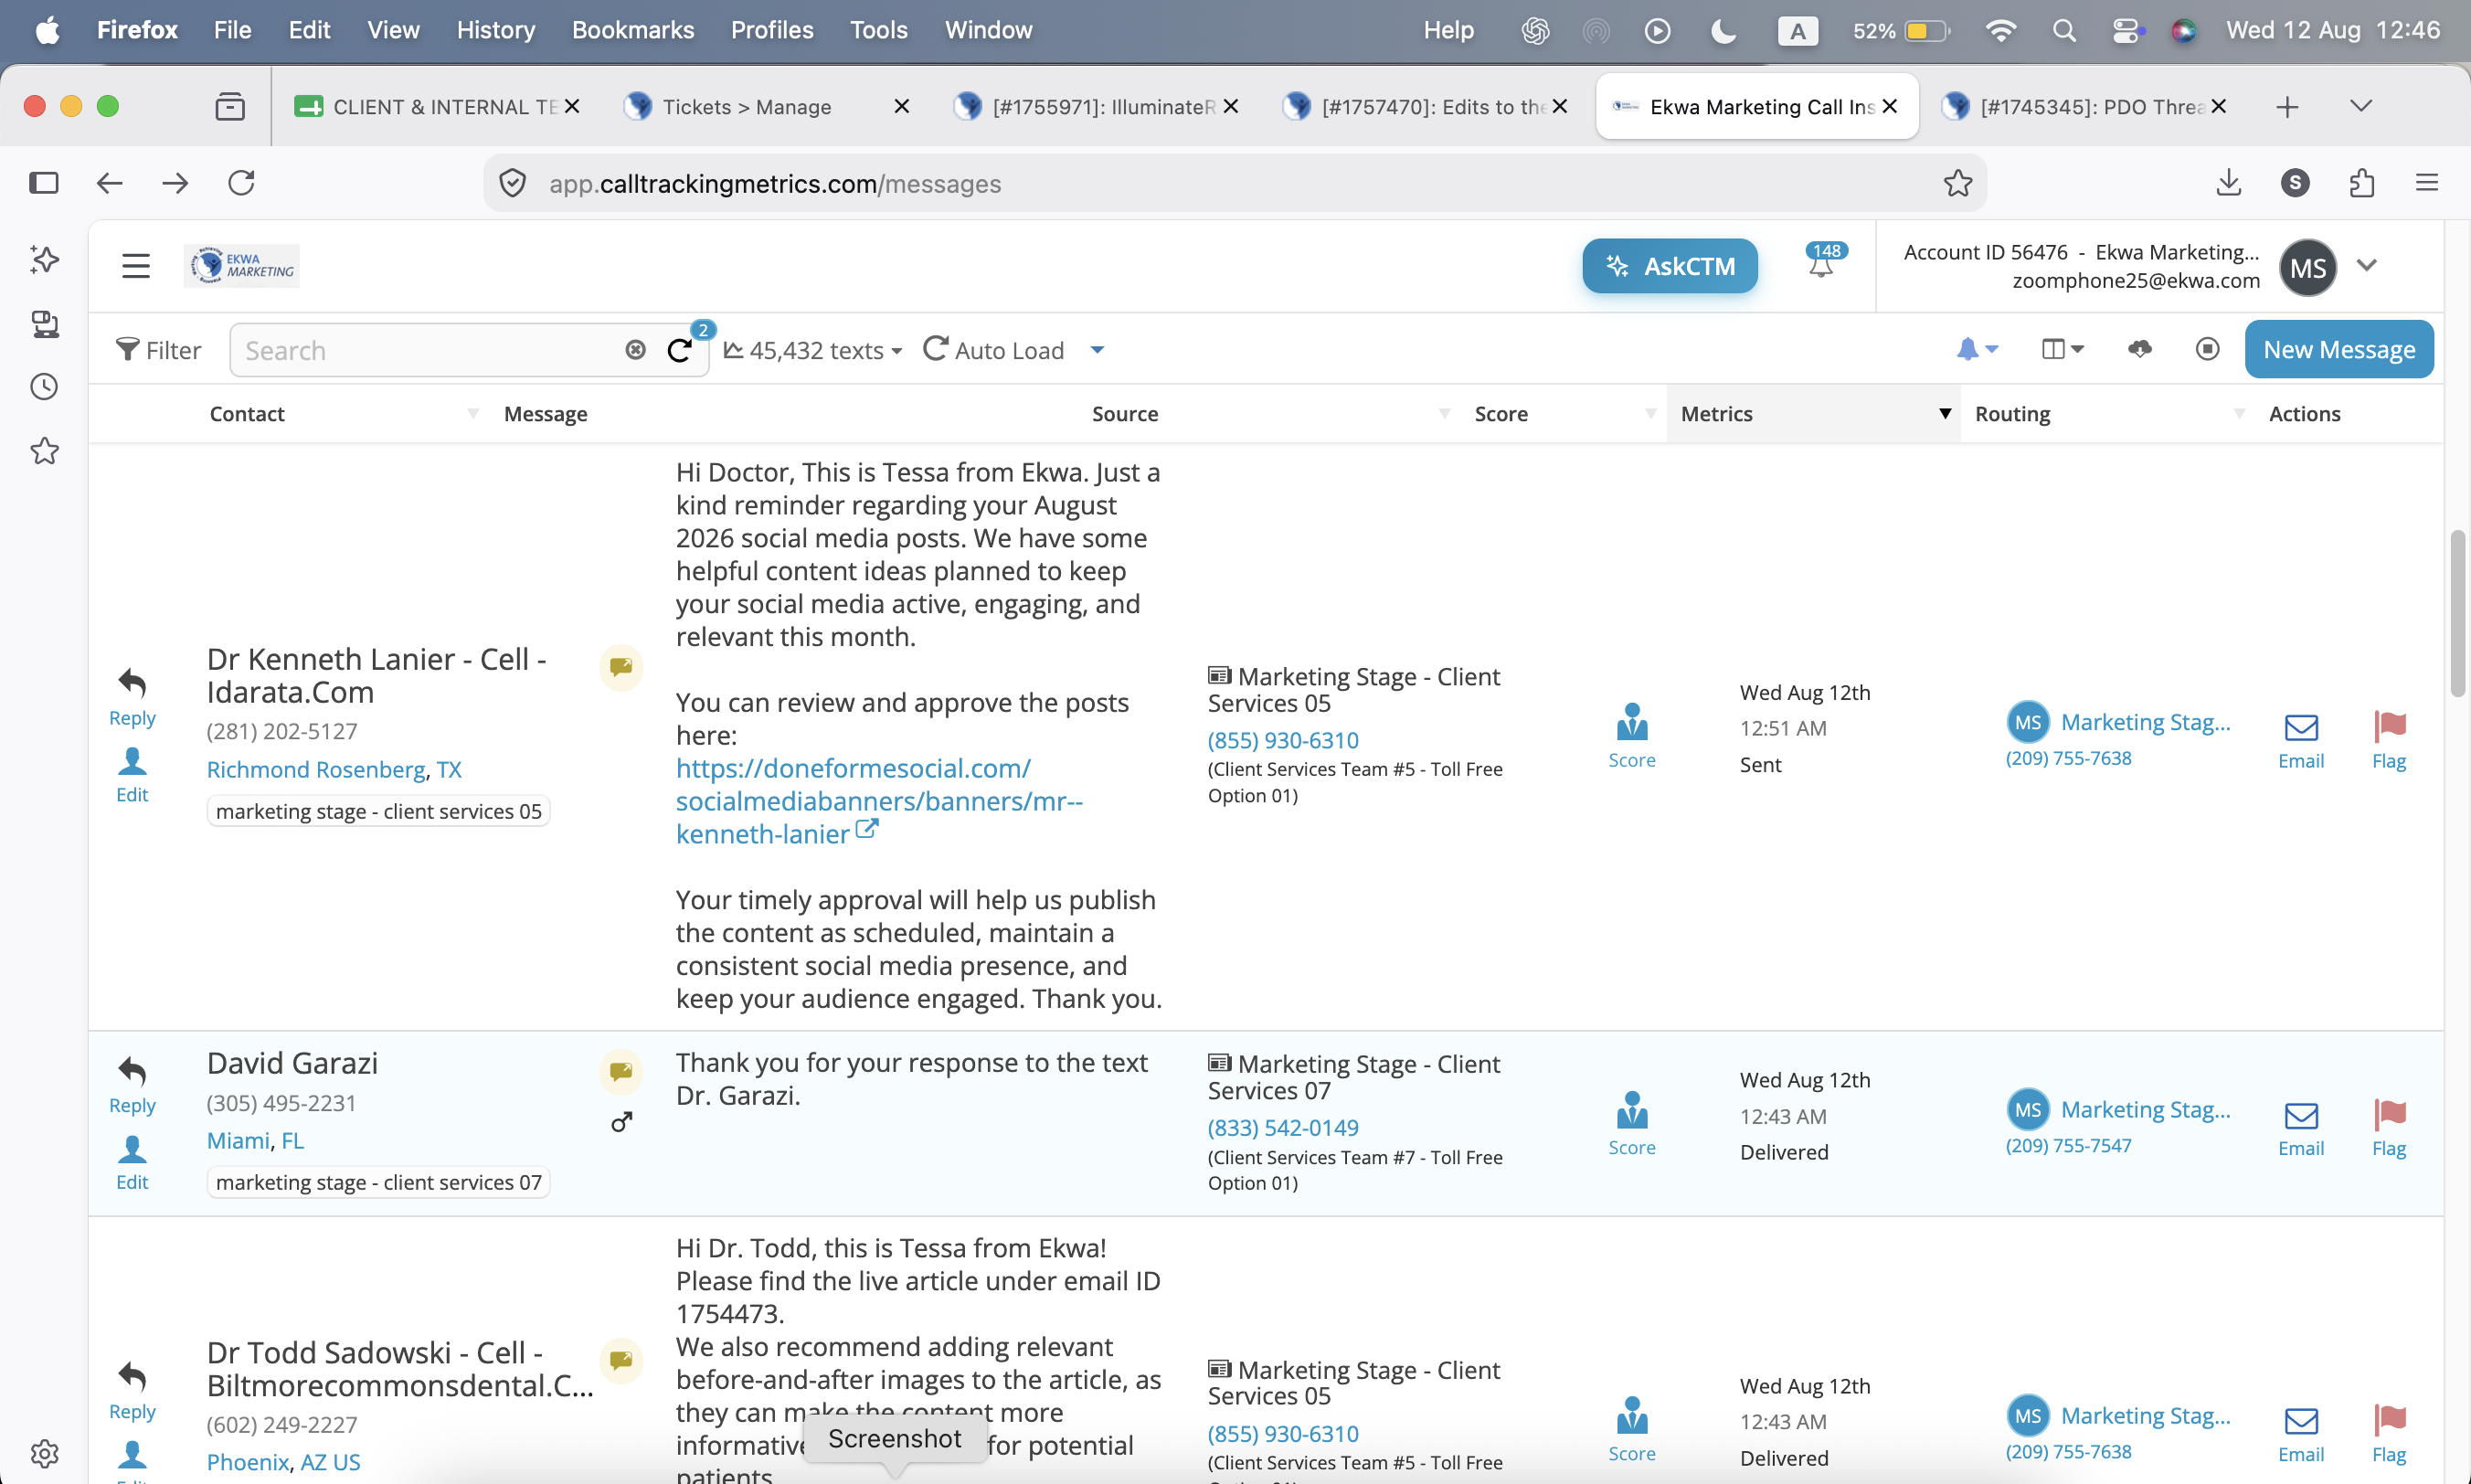Open the blue arrow dropdown beside Auto Load
Viewport: 2471px width, 1484px height.
(1097, 350)
